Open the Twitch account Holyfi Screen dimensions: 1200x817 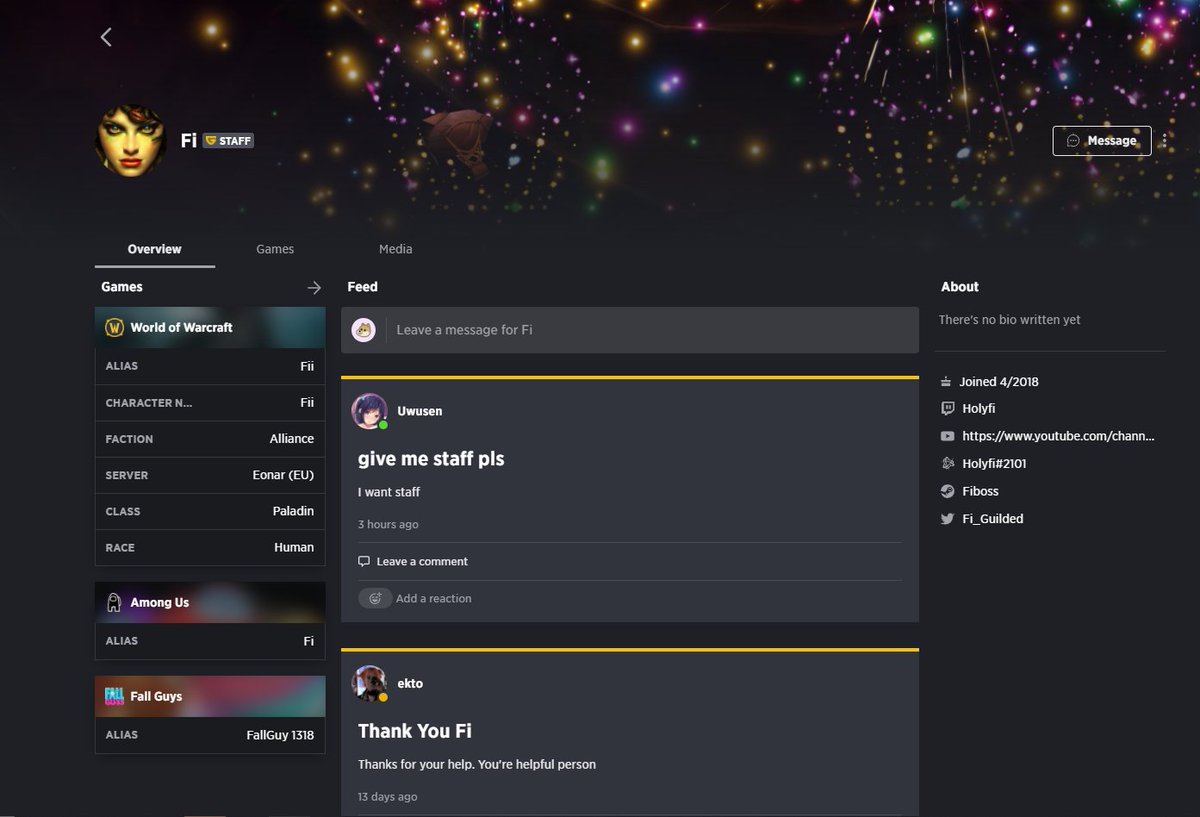978,409
